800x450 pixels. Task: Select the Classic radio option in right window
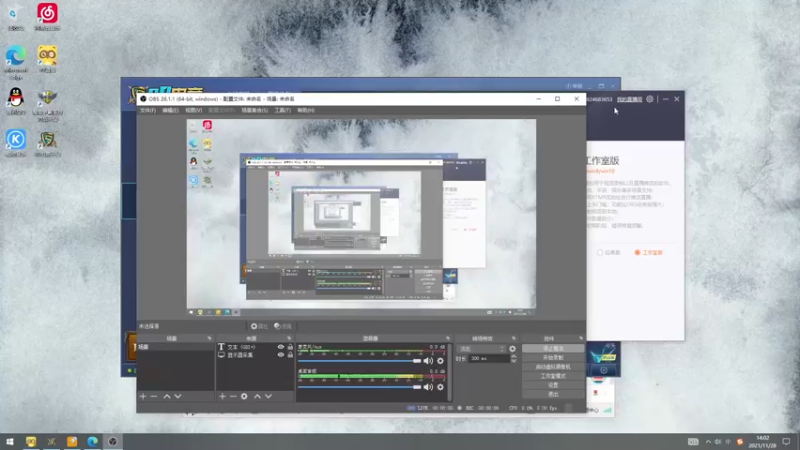(x=609, y=253)
